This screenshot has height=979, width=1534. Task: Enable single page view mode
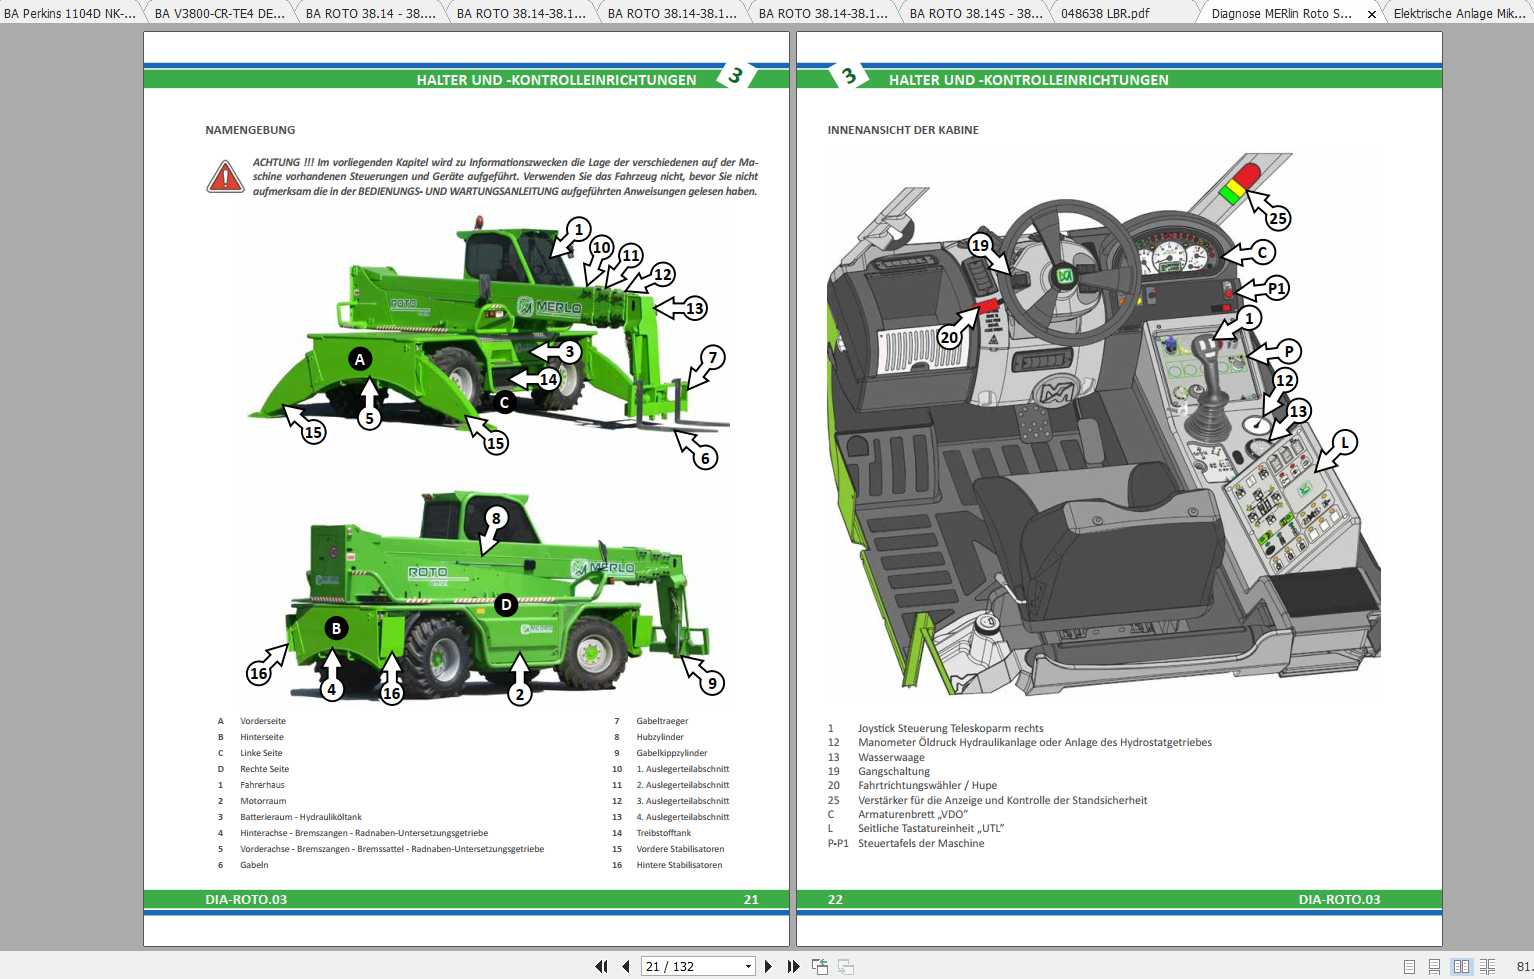(x=1409, y=967)
